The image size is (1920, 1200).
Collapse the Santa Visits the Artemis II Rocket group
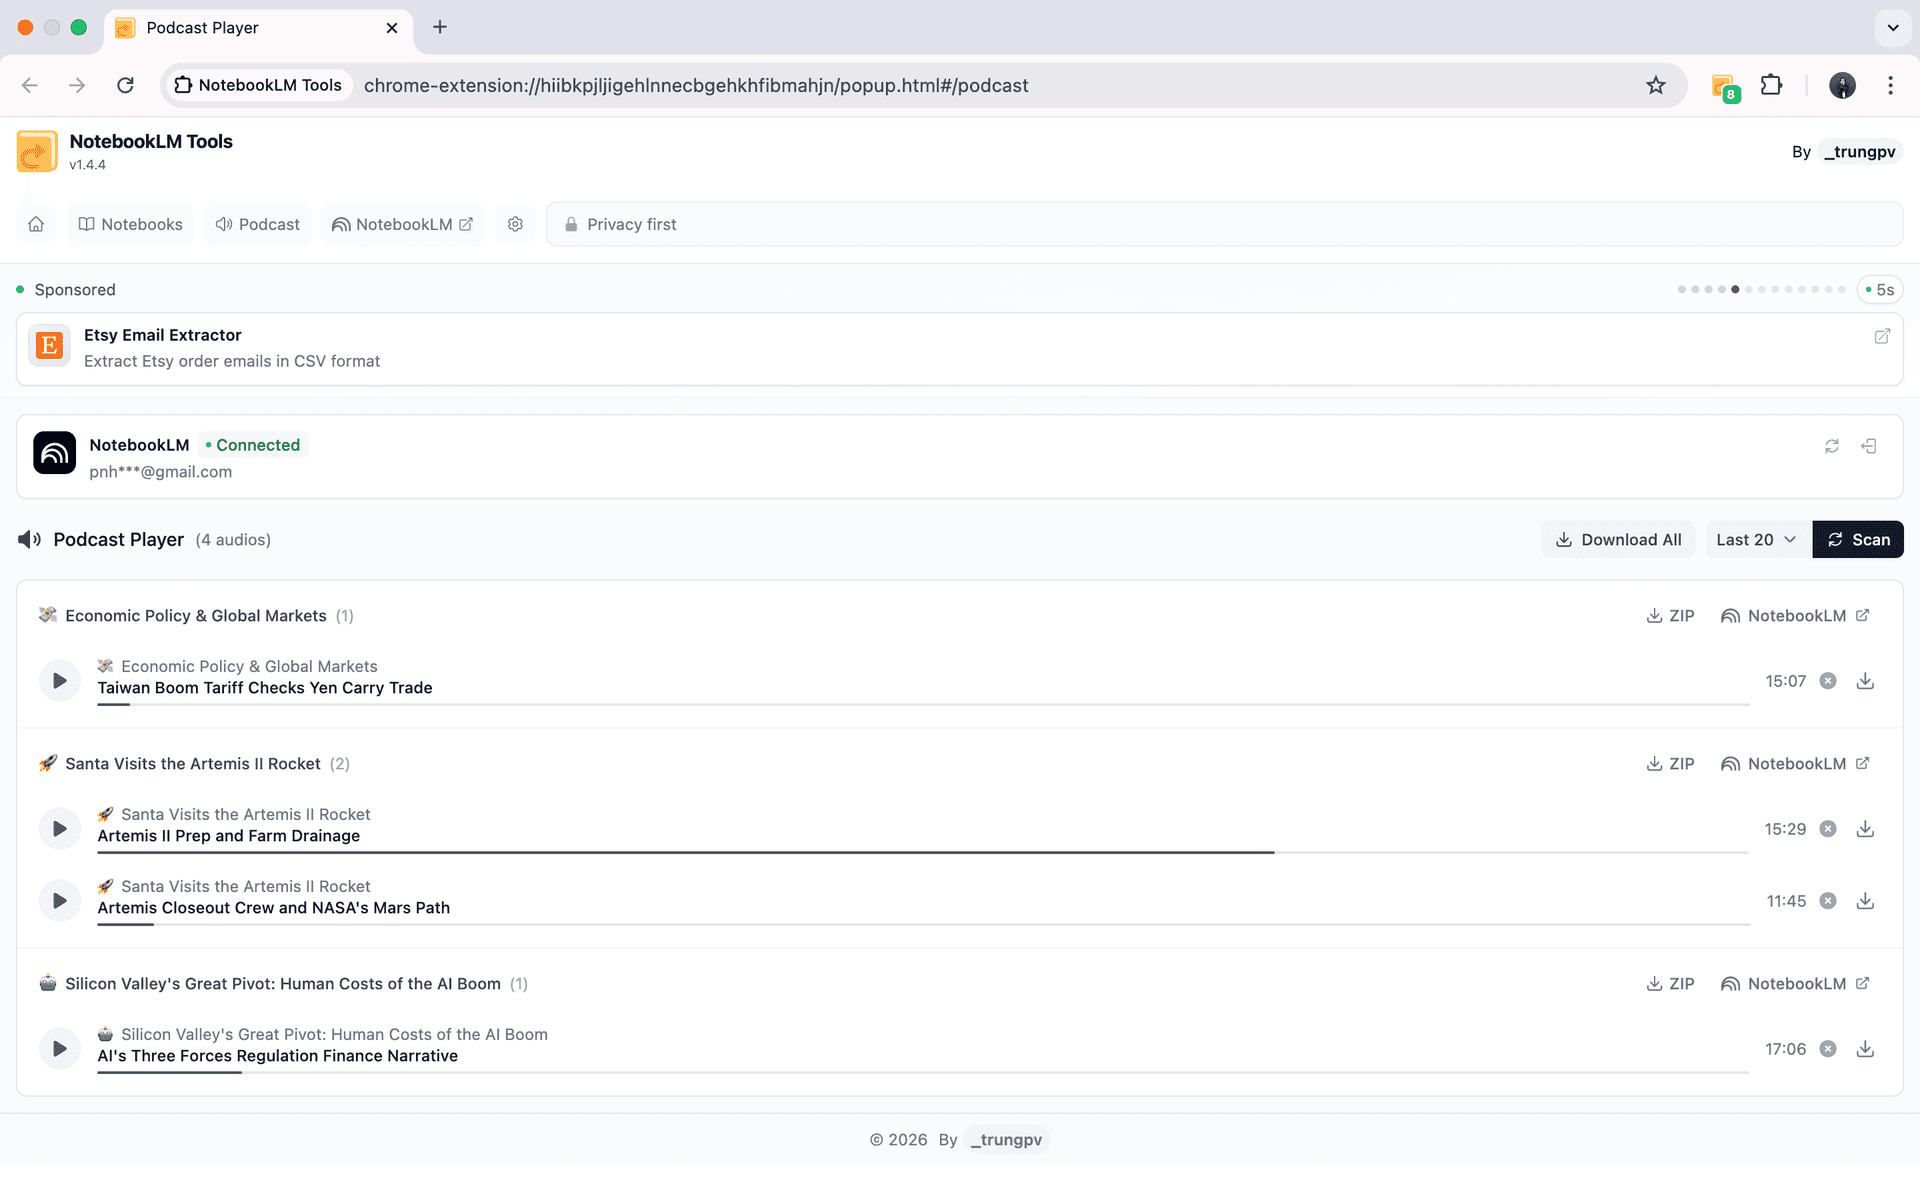point(193,764)
